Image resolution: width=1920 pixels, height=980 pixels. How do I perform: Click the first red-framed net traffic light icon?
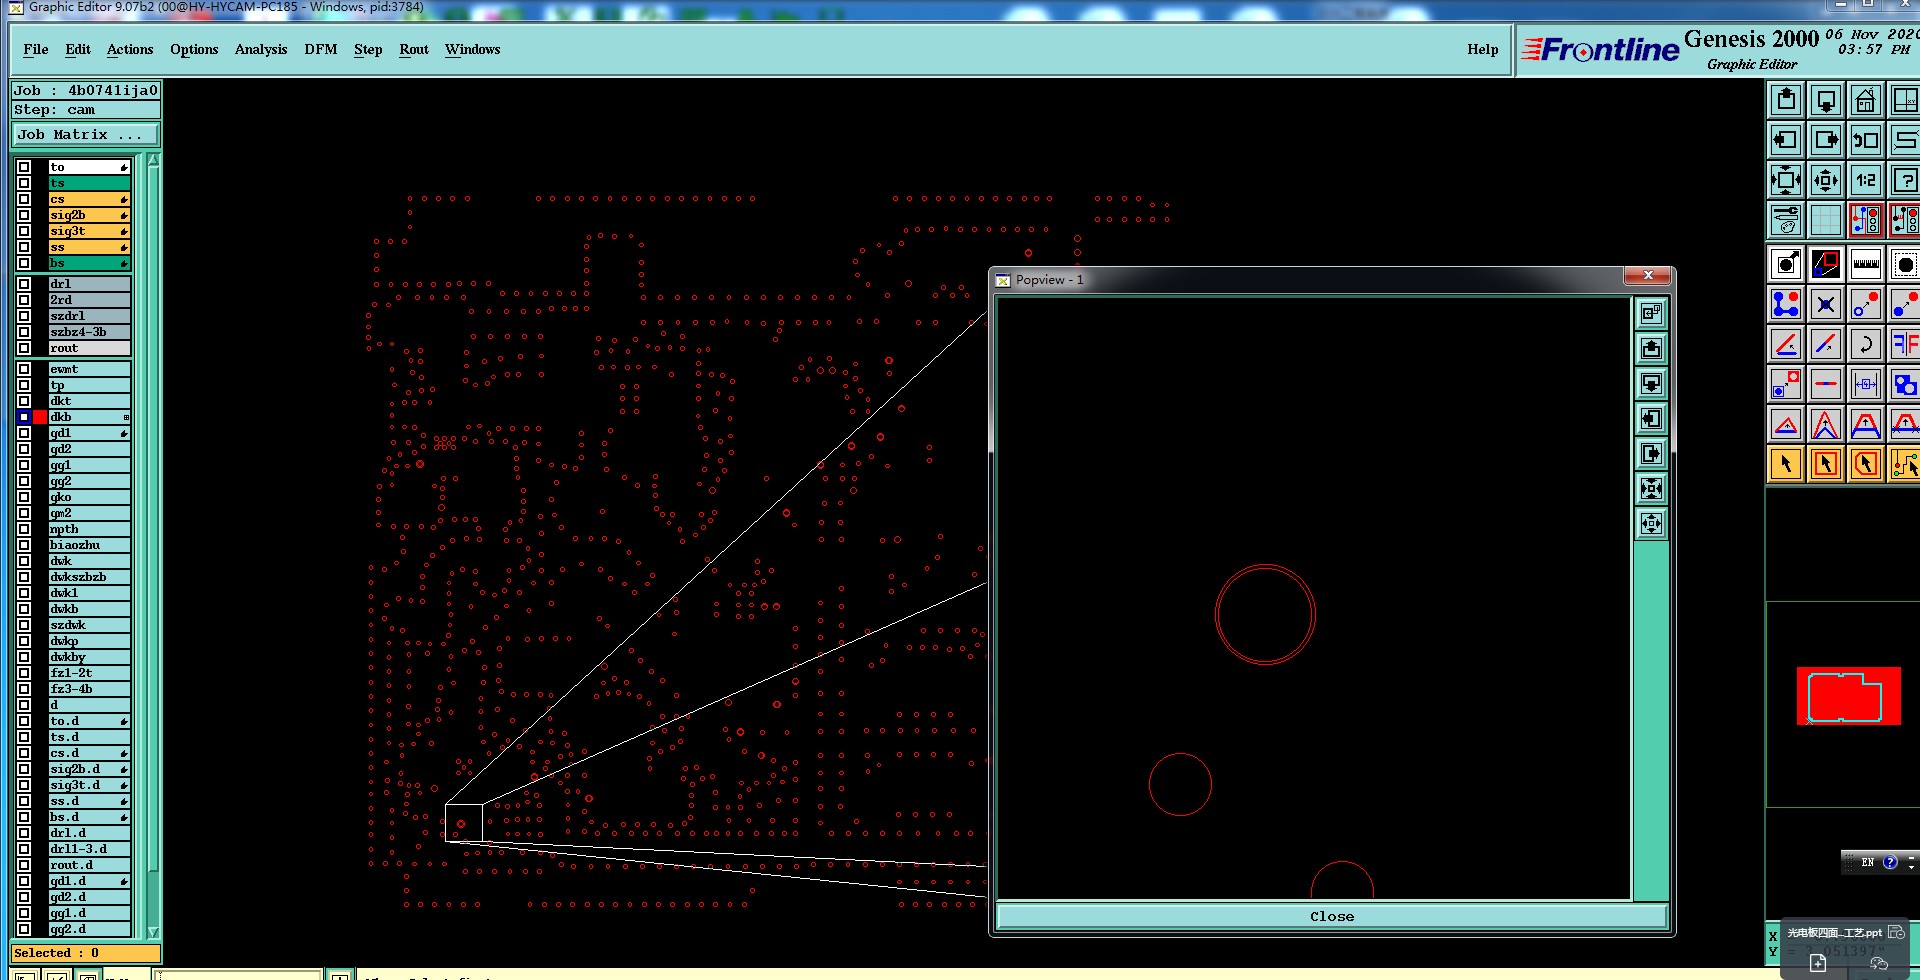[1866, 220]
